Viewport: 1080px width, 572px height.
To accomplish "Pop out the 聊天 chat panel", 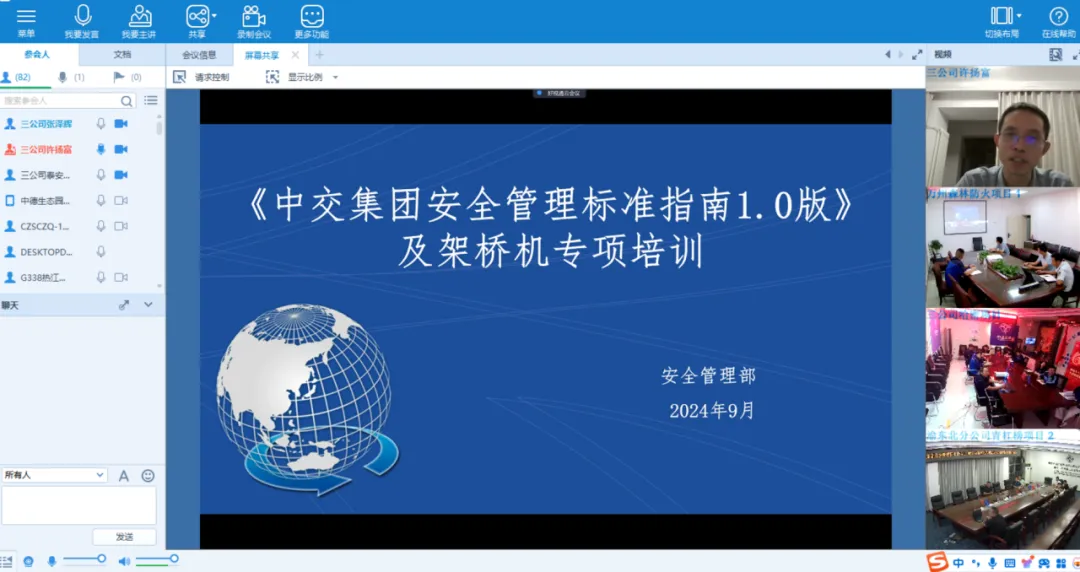I will [x=124, y=305].
